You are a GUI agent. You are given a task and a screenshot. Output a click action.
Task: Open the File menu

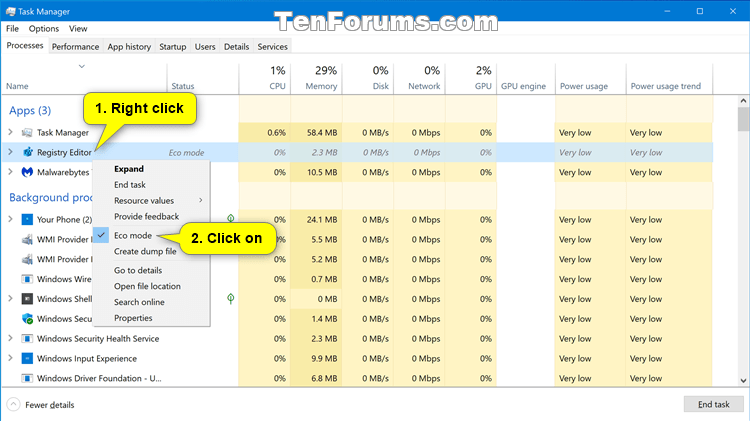[12, 29]
